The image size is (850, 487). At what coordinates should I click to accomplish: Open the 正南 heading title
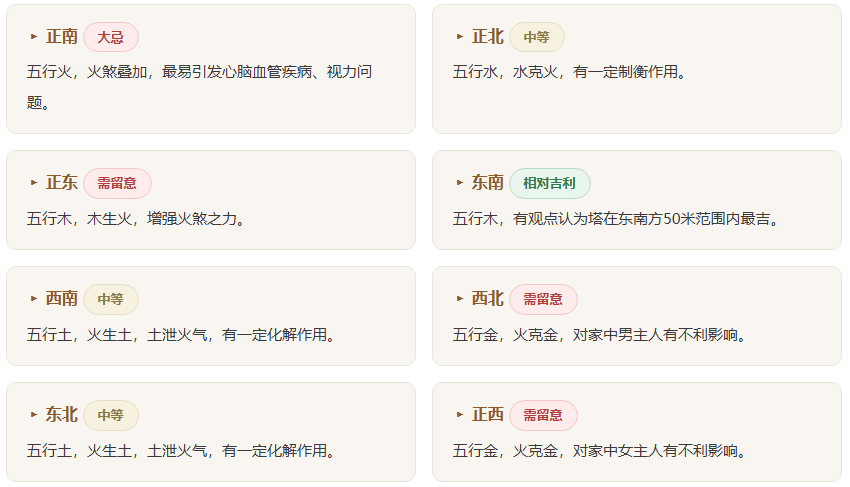62,37
